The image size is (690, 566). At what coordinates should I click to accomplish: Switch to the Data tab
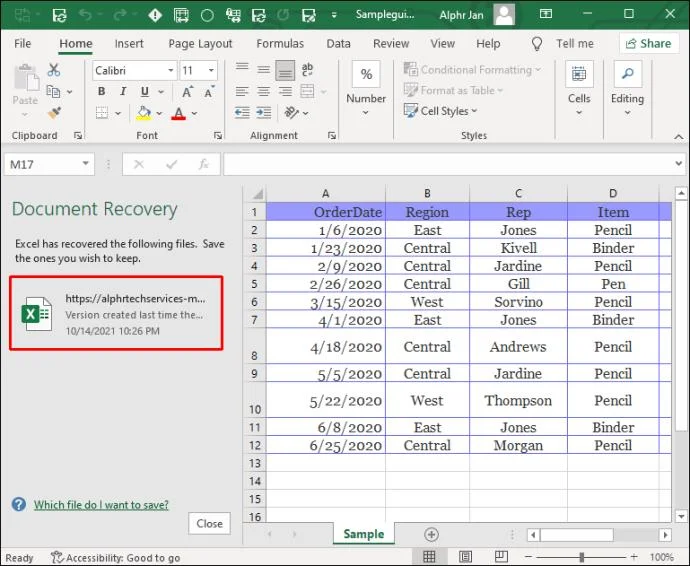338,44
